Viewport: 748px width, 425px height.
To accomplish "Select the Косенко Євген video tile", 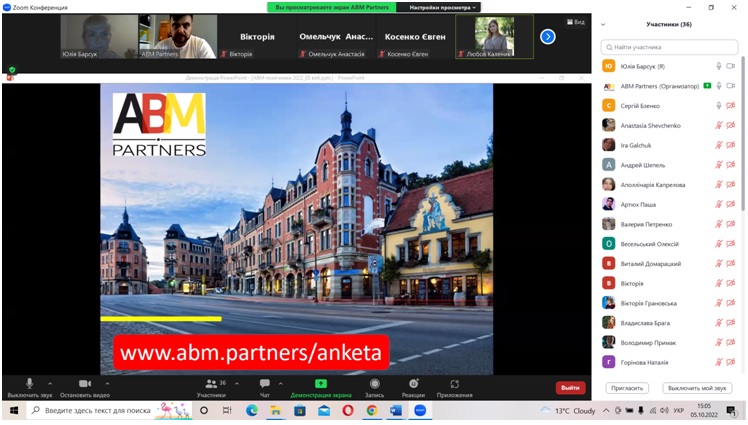I will coord(415,37).
